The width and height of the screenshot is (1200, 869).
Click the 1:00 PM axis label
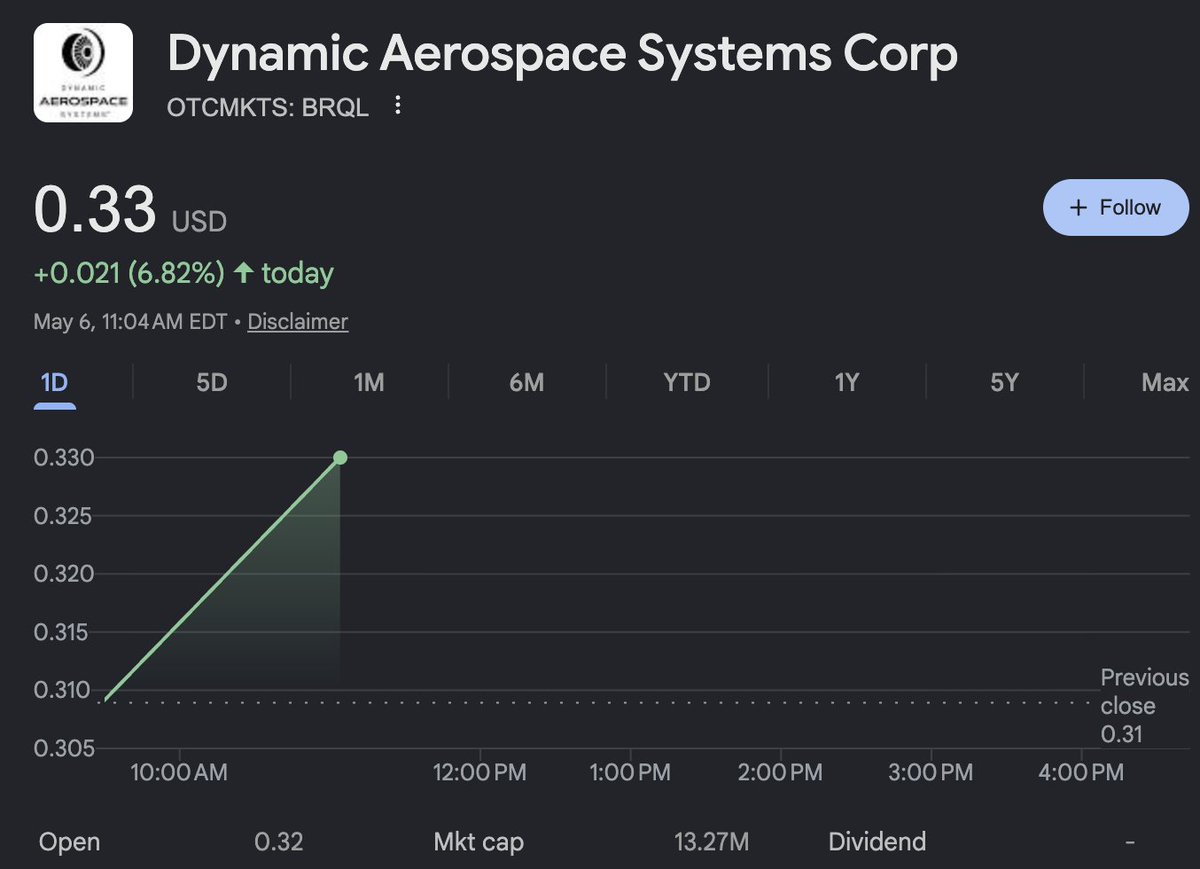click(630, 773)
